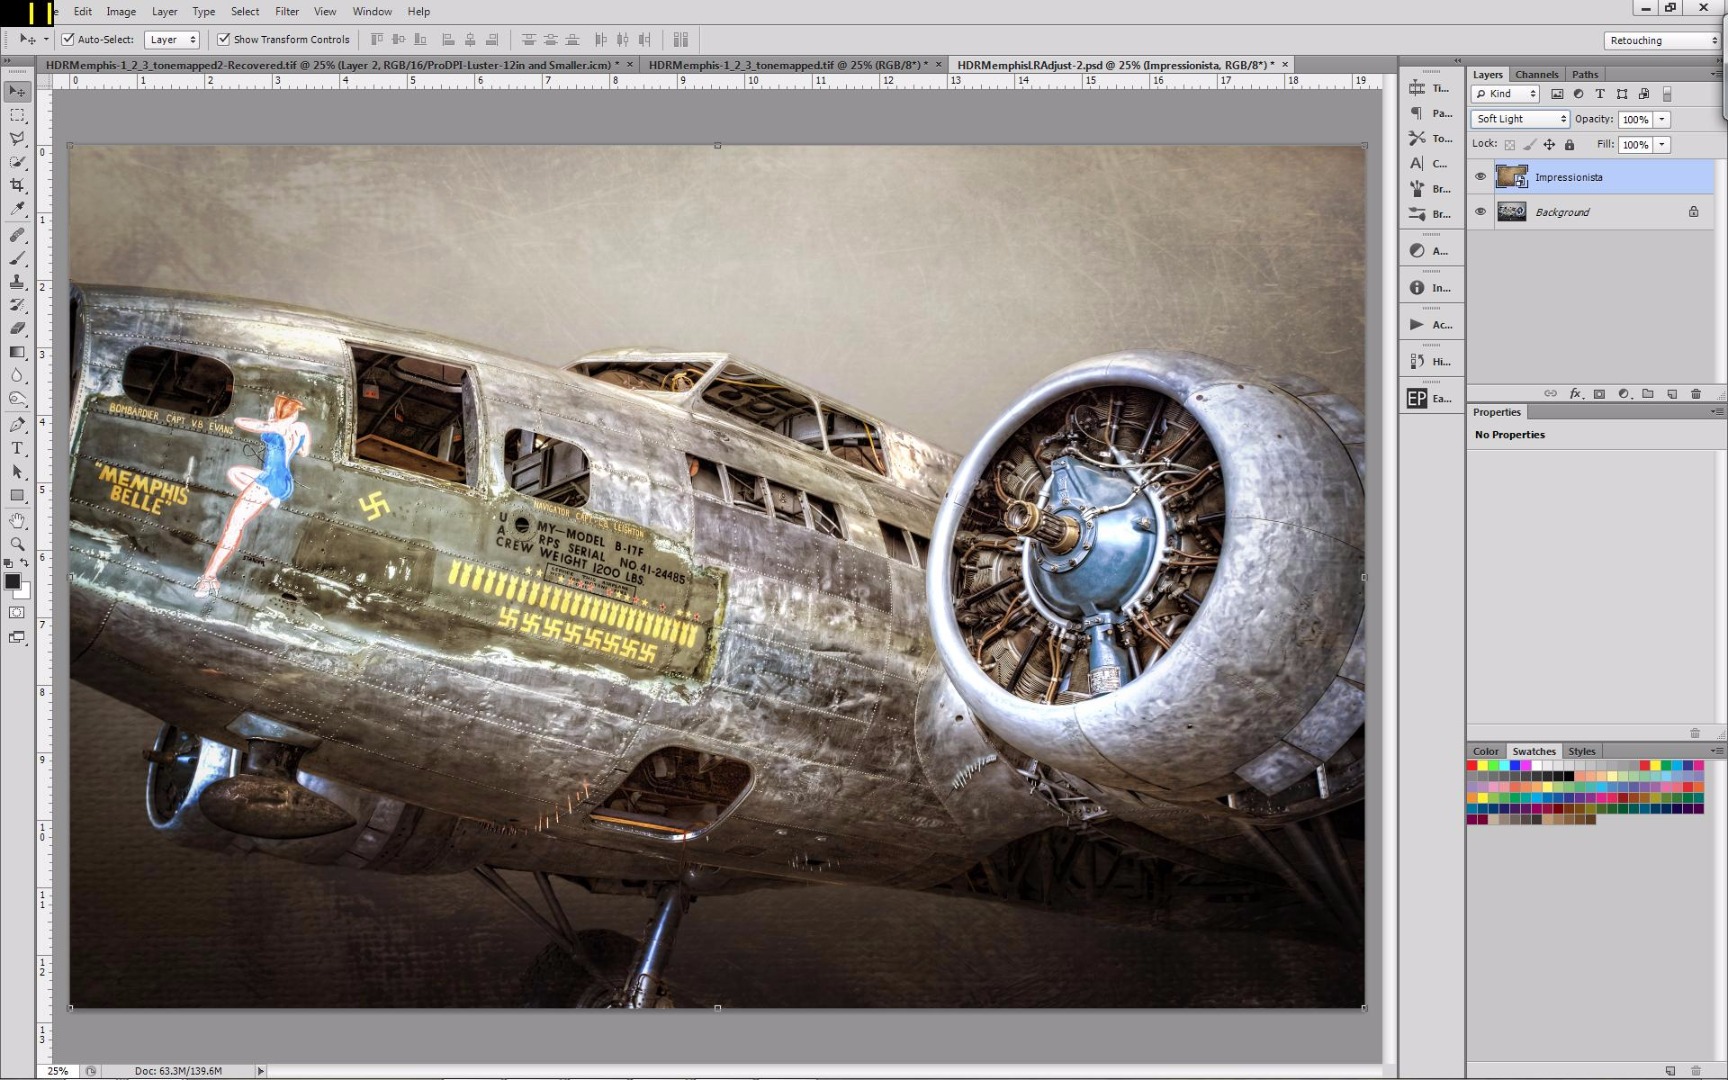The image size is (1728, 1080).
Task: Add a layer mask
Action: tap(1599, 394)
